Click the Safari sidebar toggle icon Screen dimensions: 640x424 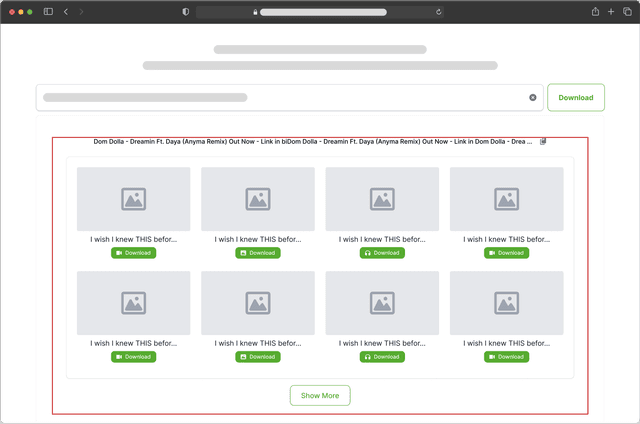pos(48,12)
